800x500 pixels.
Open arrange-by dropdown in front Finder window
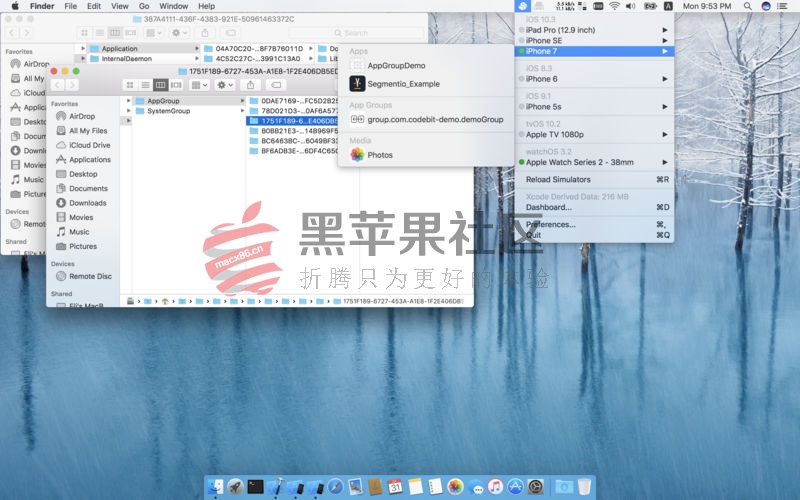(198, 85)
